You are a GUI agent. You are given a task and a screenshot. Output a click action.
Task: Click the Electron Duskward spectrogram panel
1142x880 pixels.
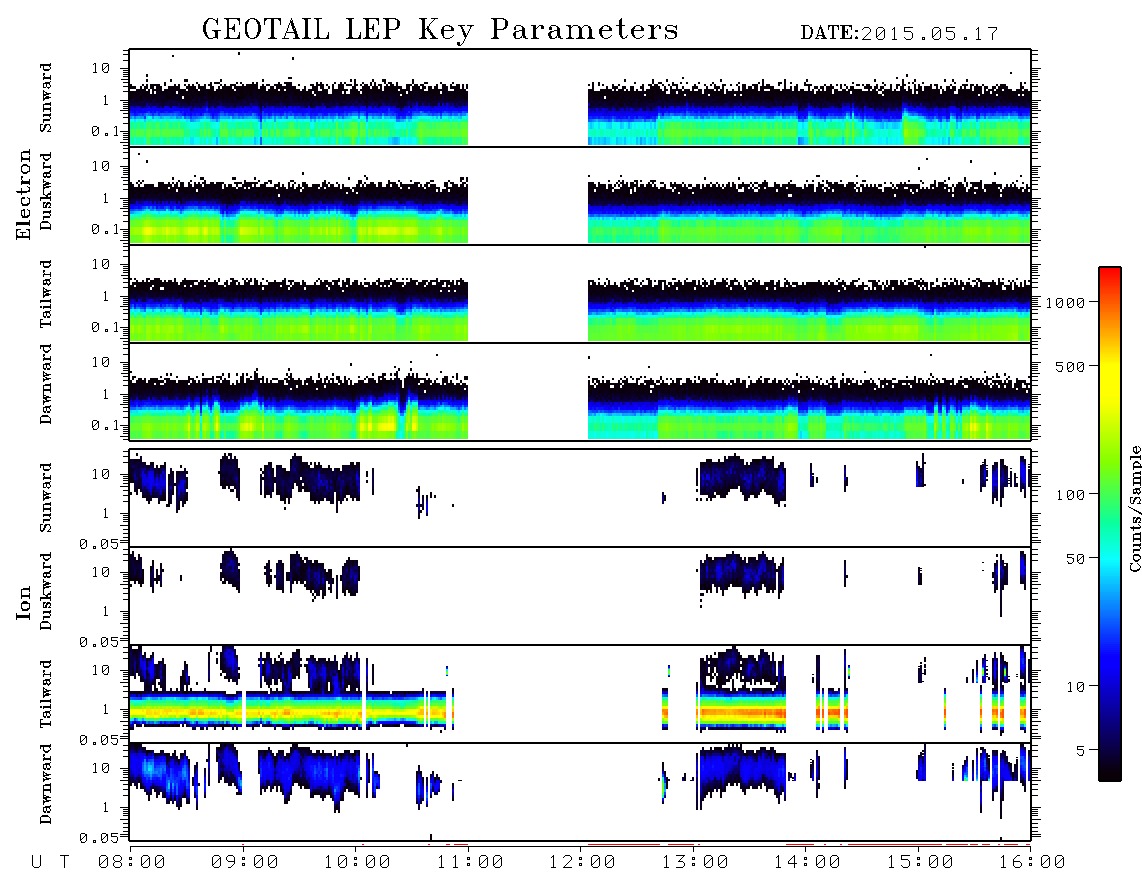[580, 196]
